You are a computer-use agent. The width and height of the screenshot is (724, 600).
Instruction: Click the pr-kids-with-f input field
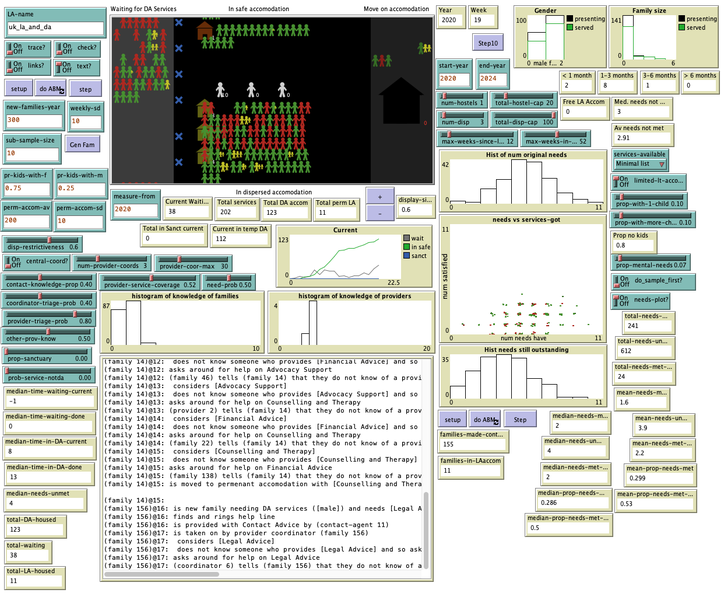26,189
